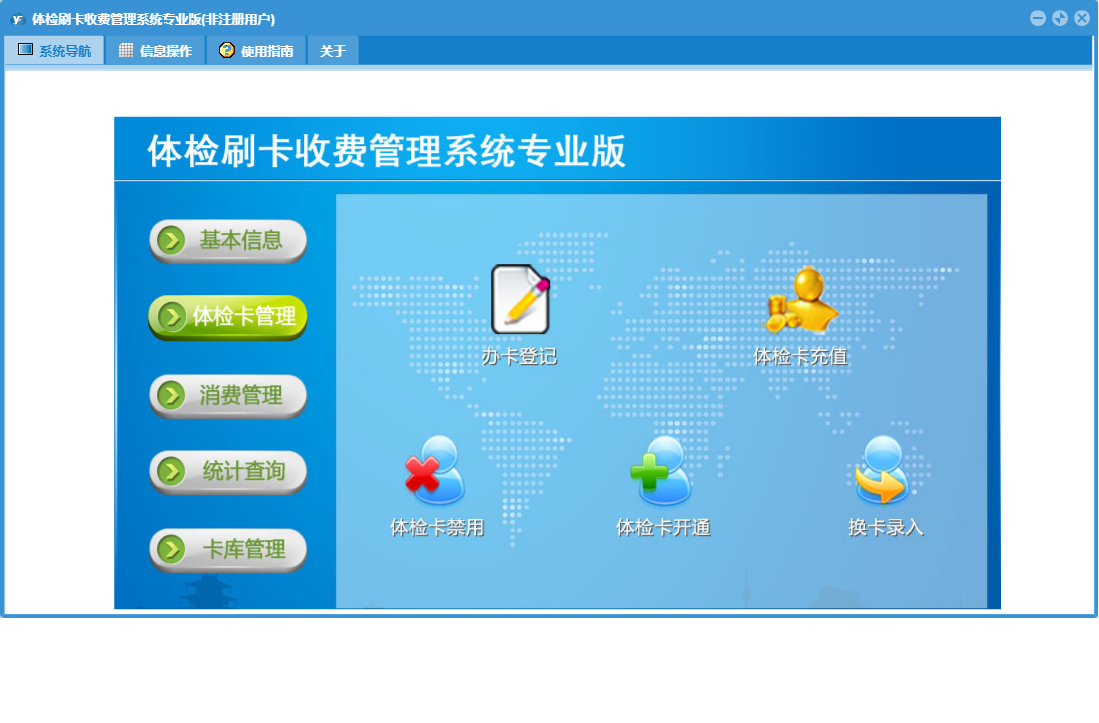This screenshot has height=723, width=1099.
Task: Open the 卡库管理 sidebar button
Action: [x=228, y=550]
